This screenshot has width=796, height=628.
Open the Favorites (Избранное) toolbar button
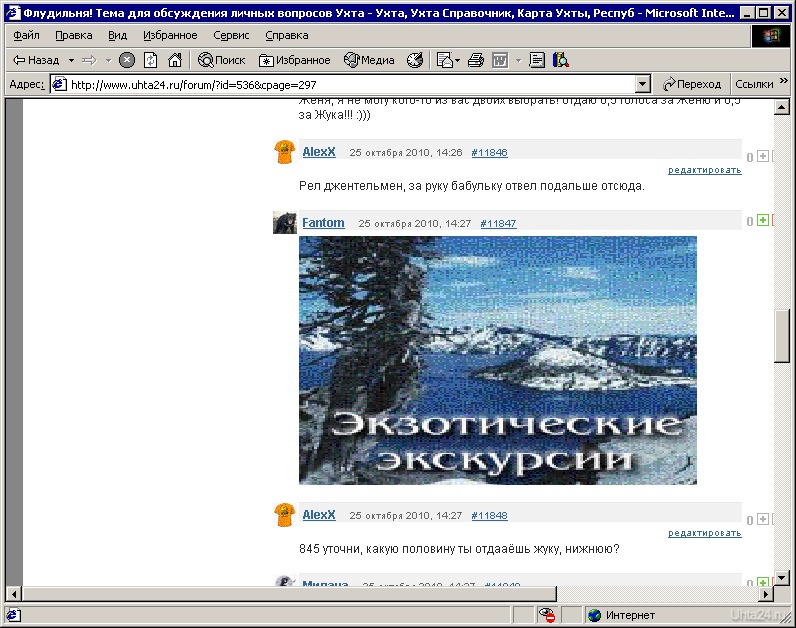[295, 60]
